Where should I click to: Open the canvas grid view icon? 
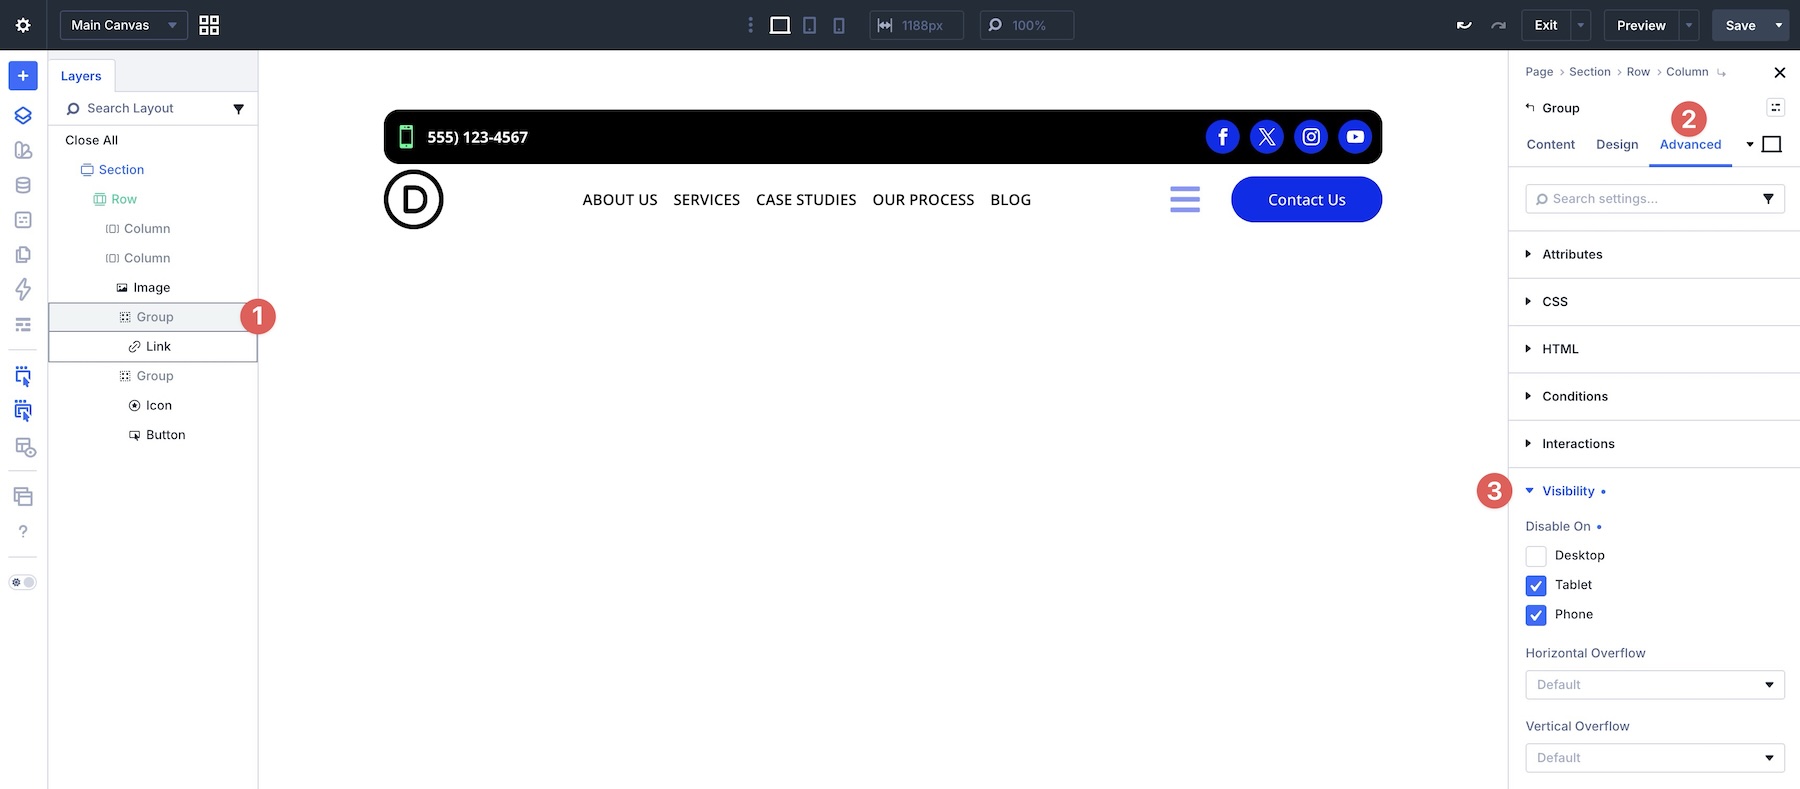pyautogui.click(x=209, y=25)
